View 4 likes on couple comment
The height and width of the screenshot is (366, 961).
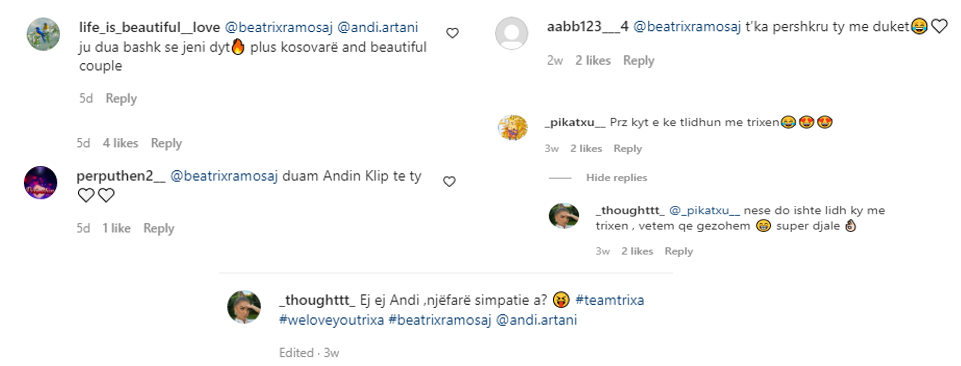120,143
